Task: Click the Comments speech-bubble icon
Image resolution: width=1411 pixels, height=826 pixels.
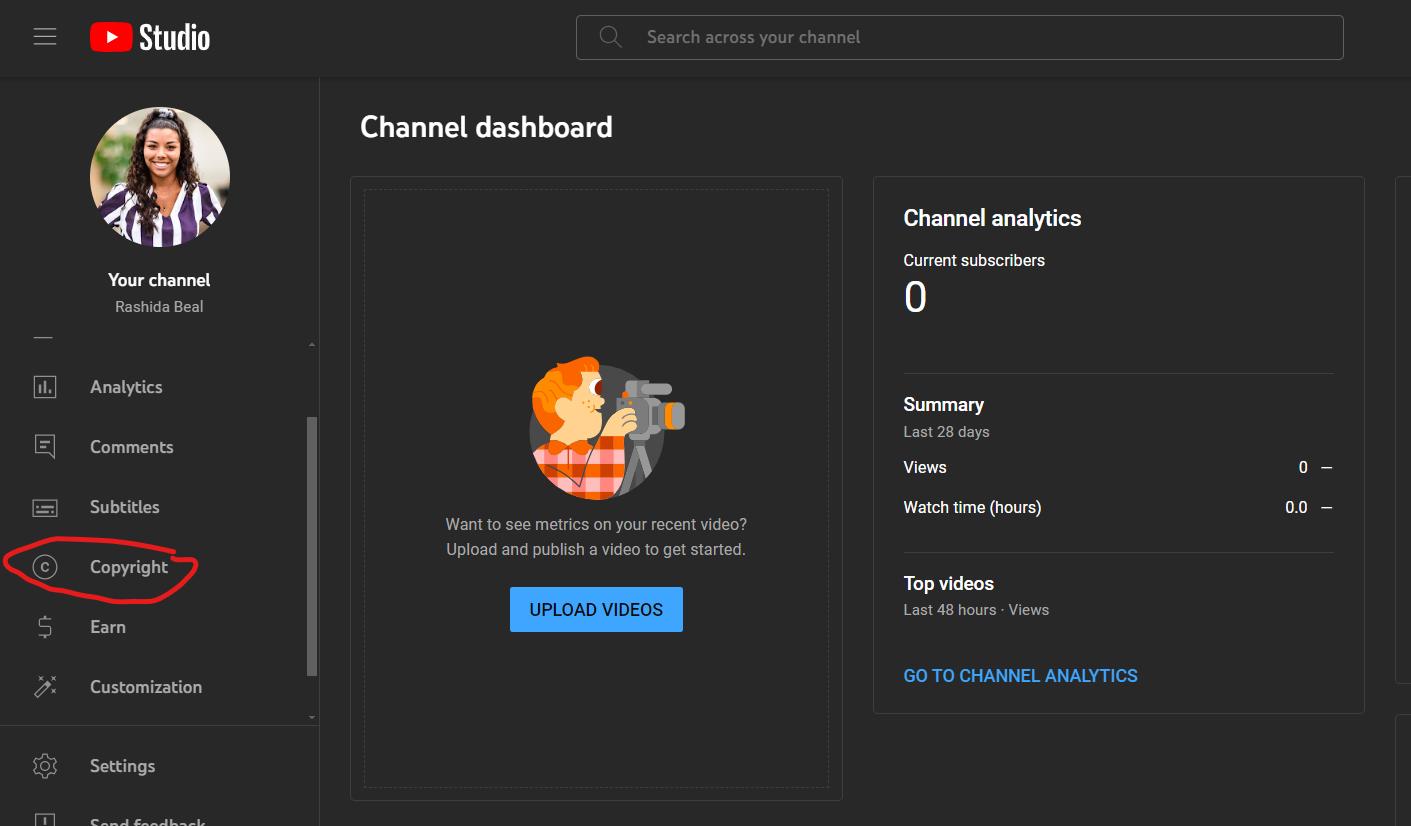Action: pyautogui.click(x=45, y=447)
